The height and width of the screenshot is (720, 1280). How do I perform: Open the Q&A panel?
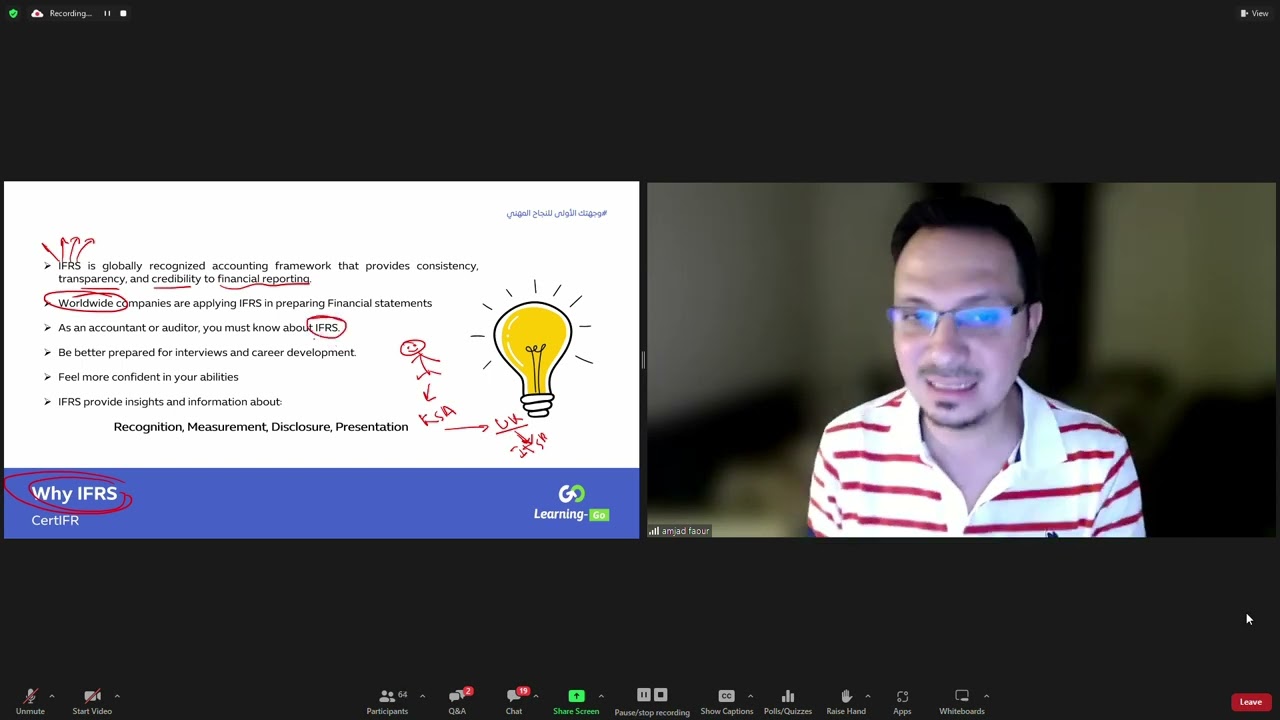click(x=457, y=701)
